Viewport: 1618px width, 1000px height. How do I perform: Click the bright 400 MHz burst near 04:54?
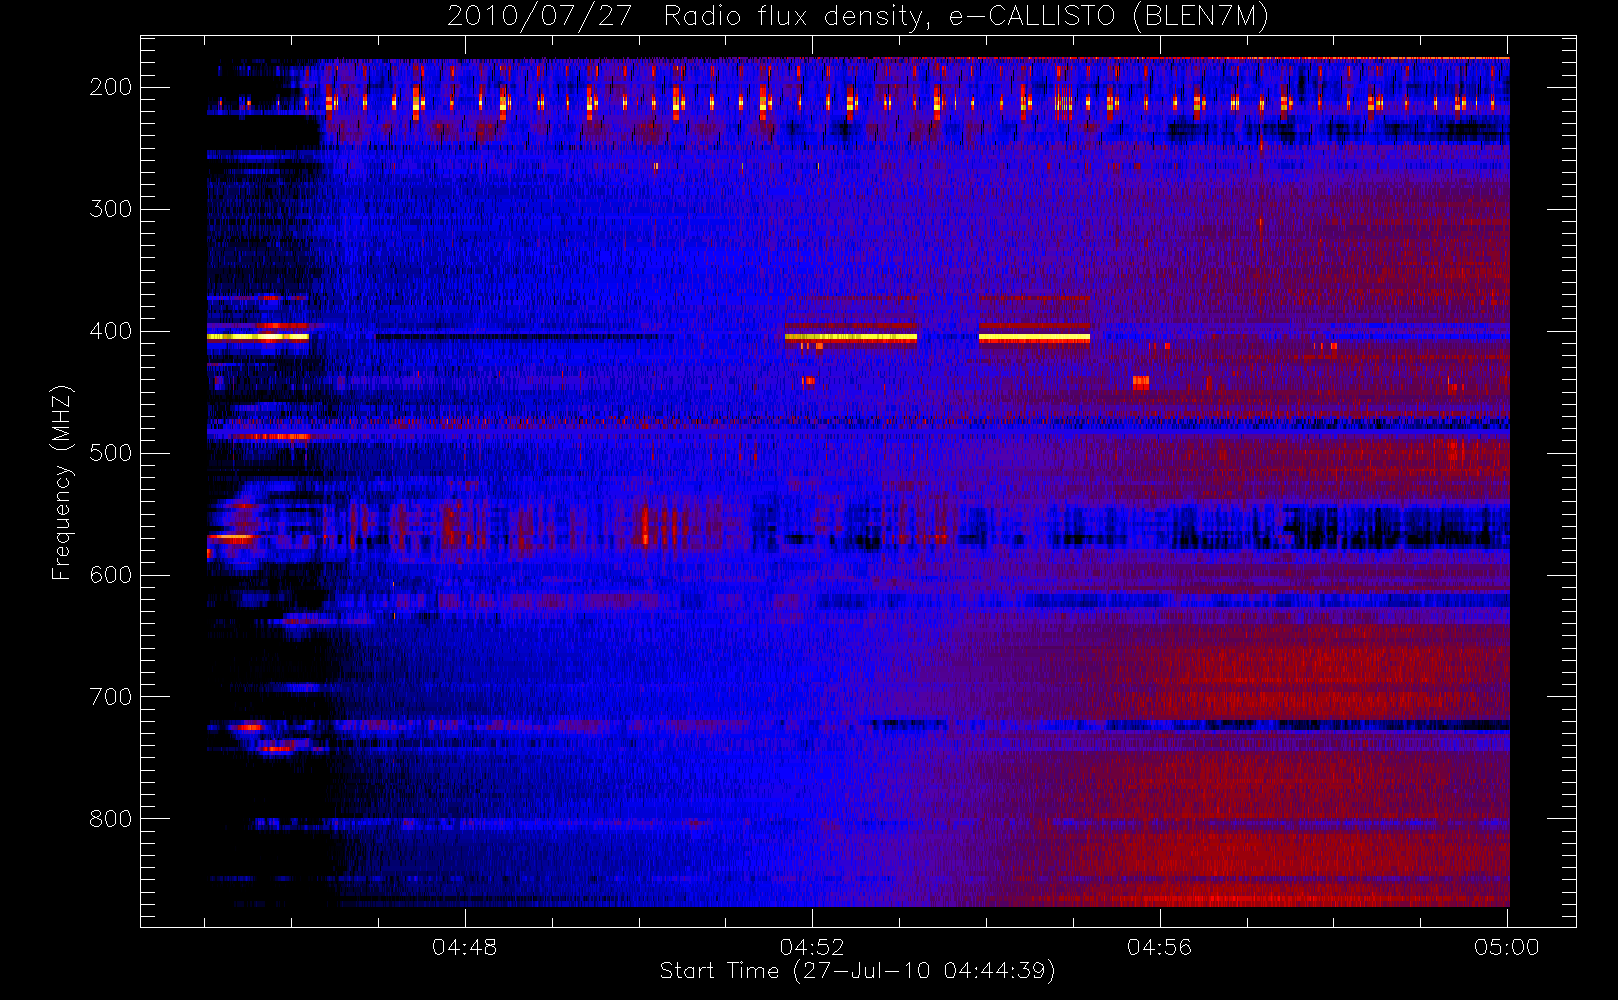1034,337
